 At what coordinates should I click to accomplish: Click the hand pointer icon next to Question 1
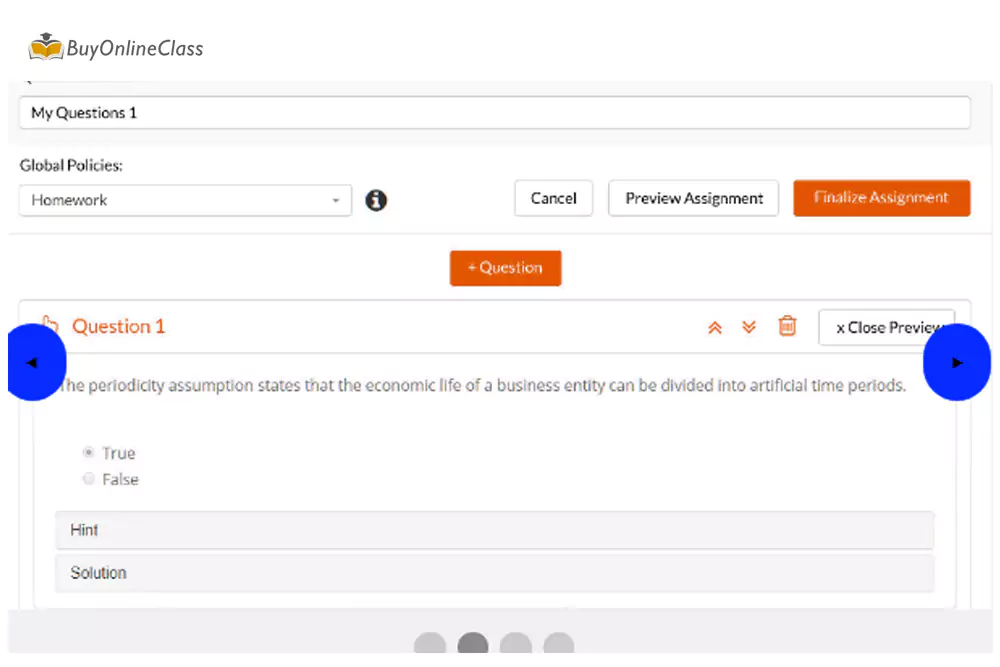(50, 322)
